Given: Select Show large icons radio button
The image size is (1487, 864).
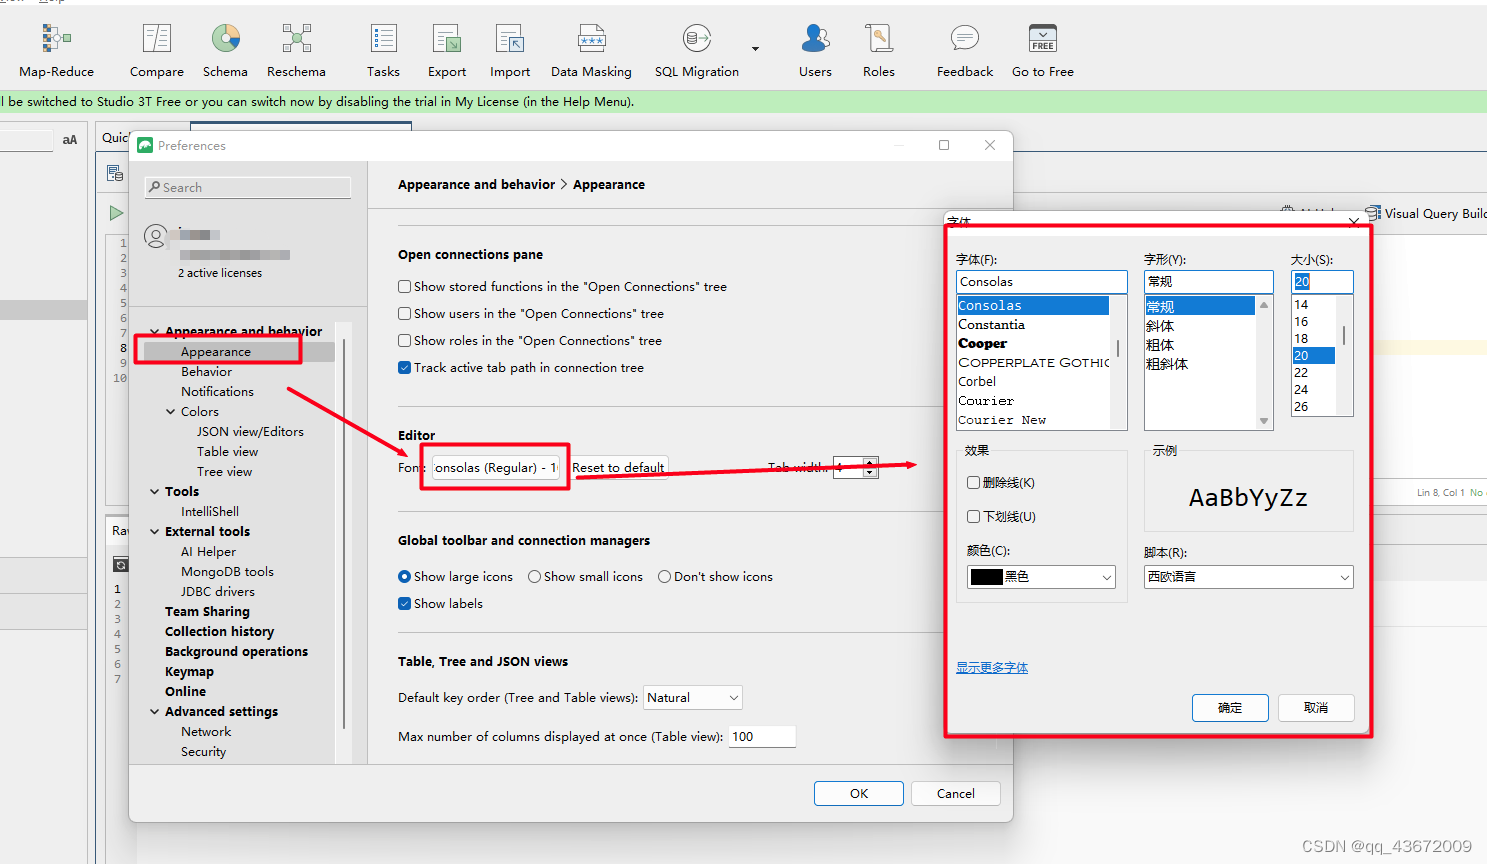Looking at the screenshot, I should click(x=405, y=577).
